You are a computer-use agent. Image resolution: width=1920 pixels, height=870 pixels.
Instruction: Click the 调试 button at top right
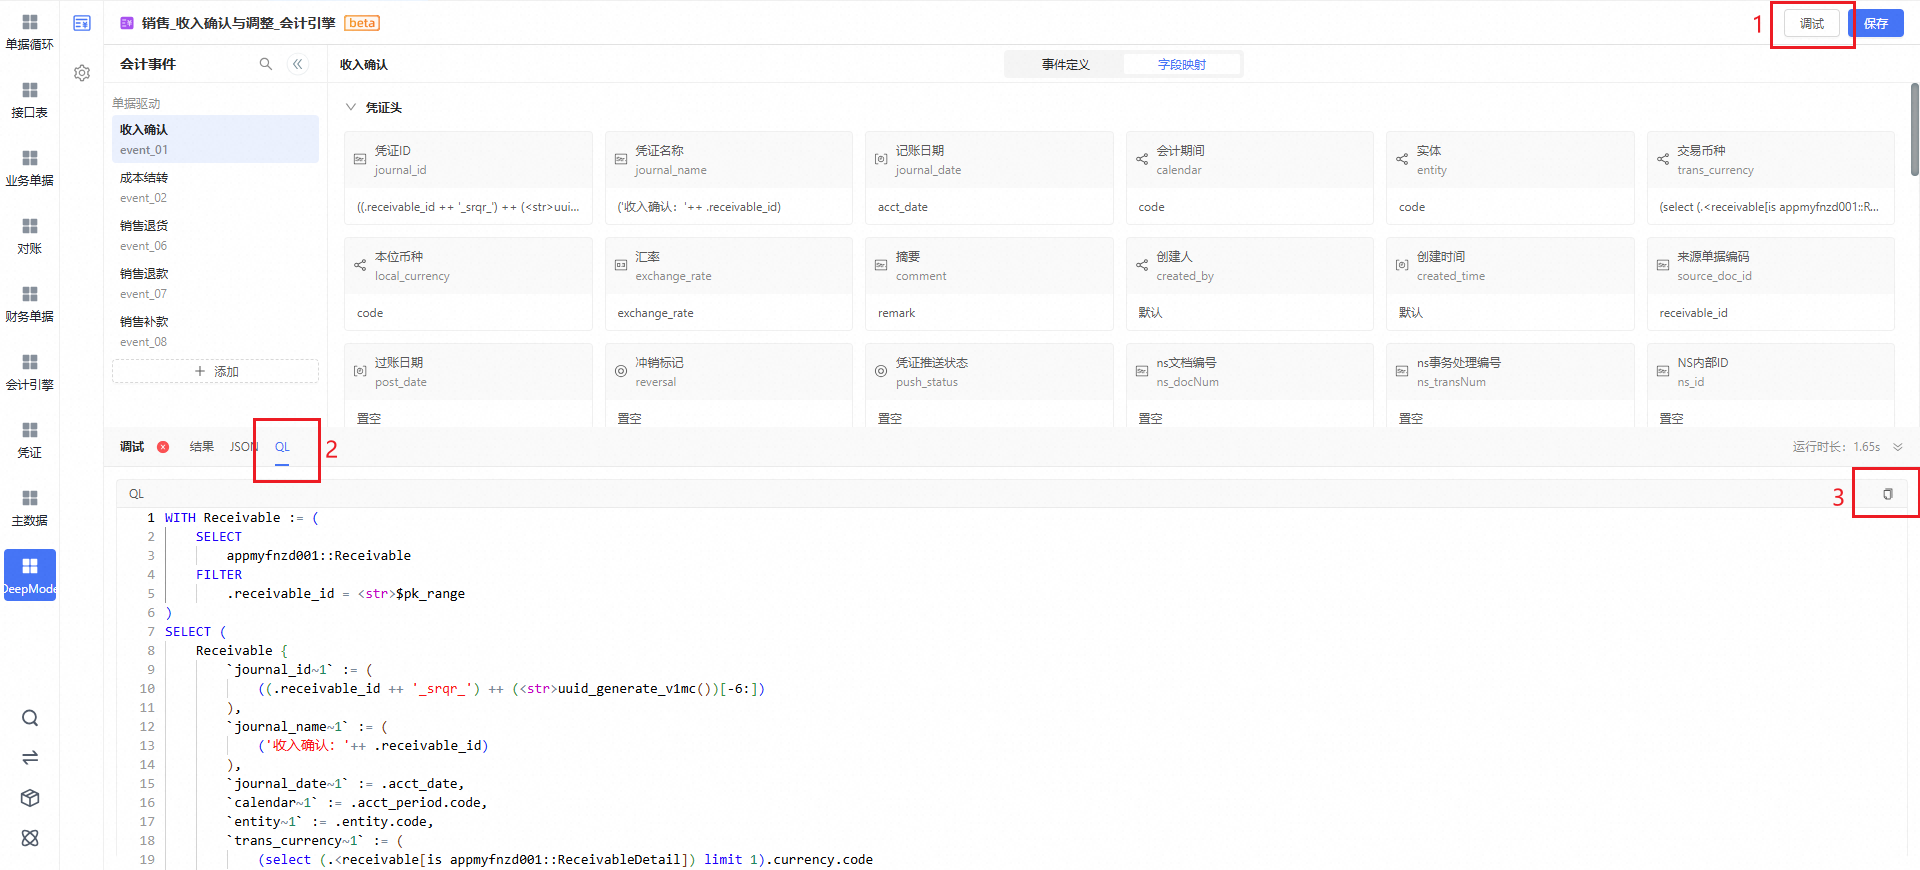pyautogui.click(x=1811, y=23)
